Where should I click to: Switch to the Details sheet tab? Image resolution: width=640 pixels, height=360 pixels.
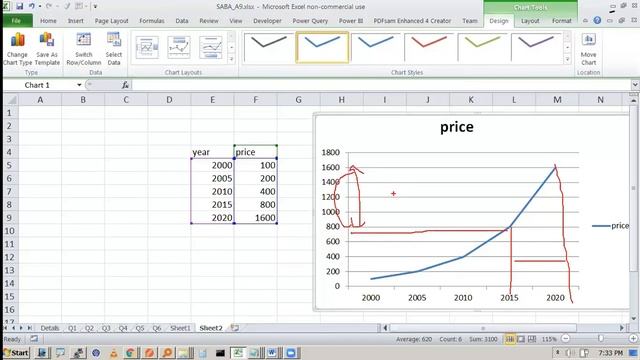click(50, 328)
